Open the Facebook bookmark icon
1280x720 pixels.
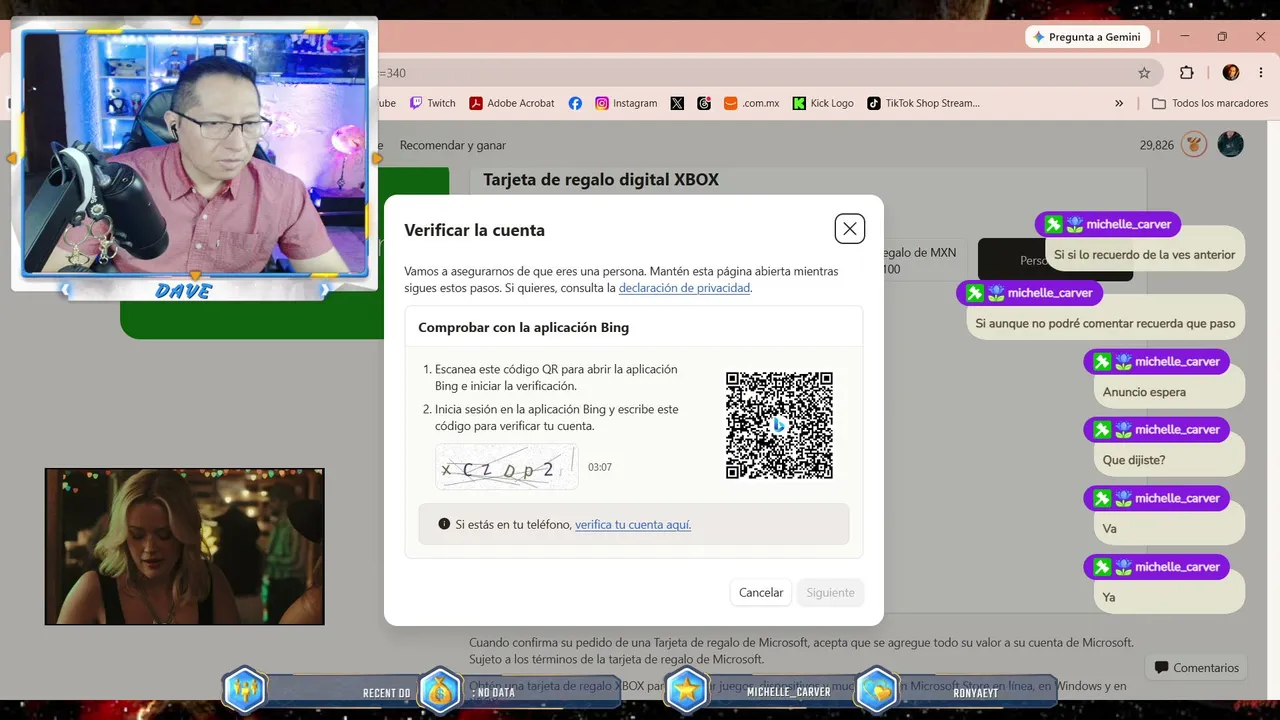point(575,103)
